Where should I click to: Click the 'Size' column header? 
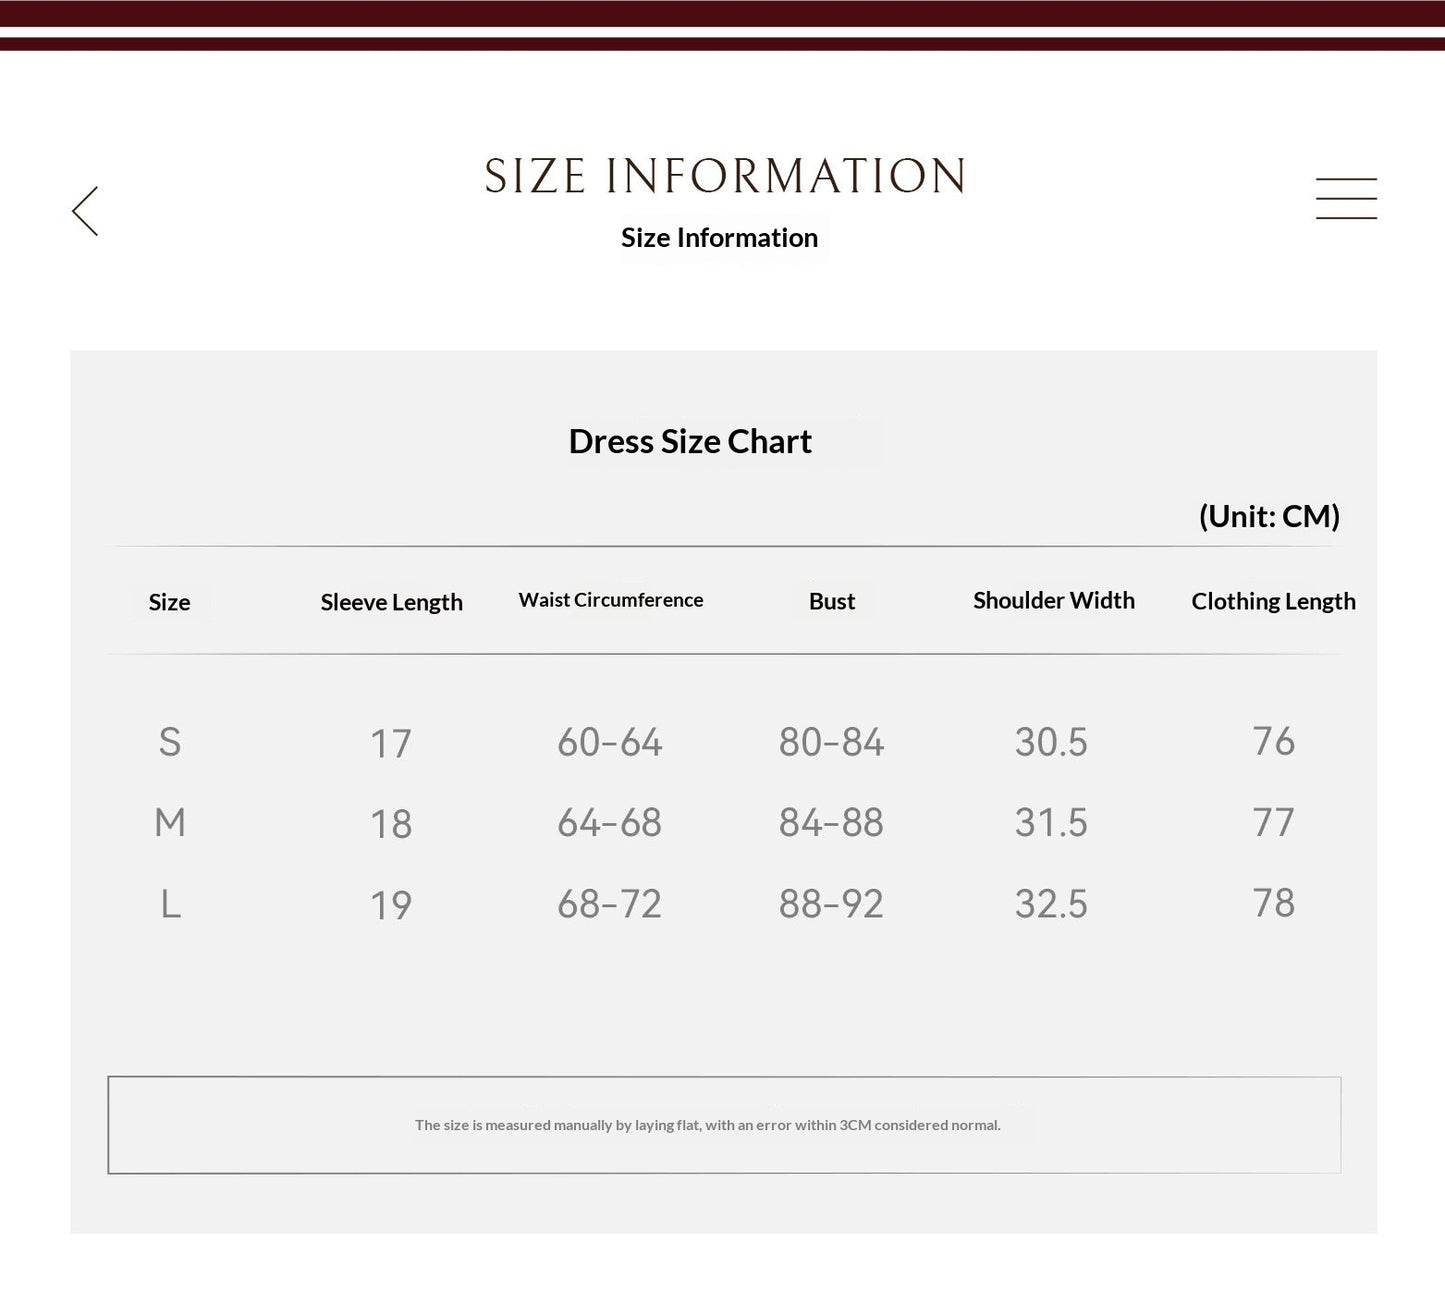click(x=169, y=602)
